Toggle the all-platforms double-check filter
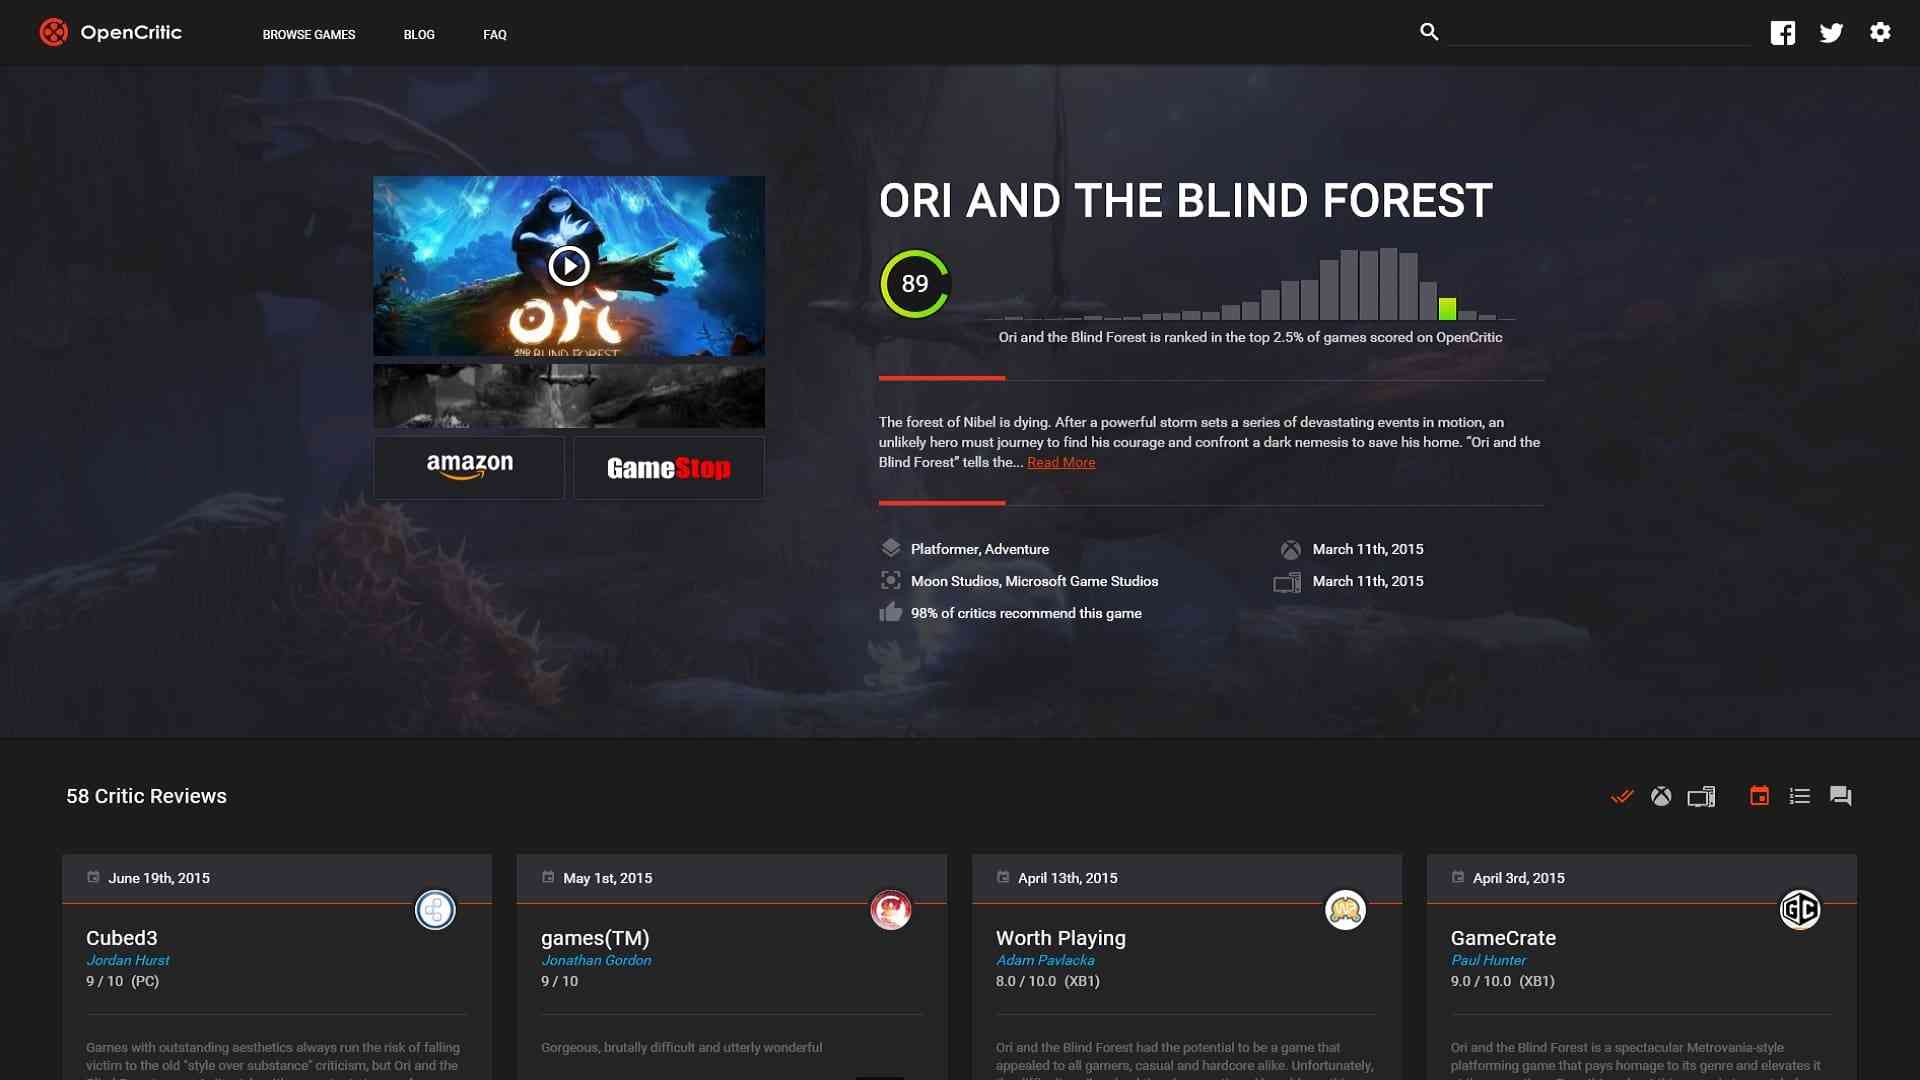Image resolution: width=1920 pixels, height=1080 pixels. [1622, 796]
